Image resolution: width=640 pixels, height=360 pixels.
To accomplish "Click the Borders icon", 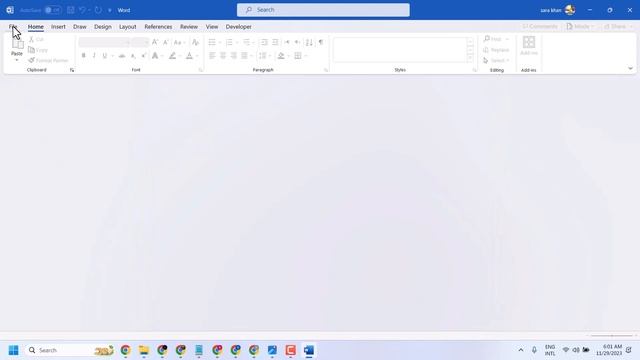I will coord(298,56).
